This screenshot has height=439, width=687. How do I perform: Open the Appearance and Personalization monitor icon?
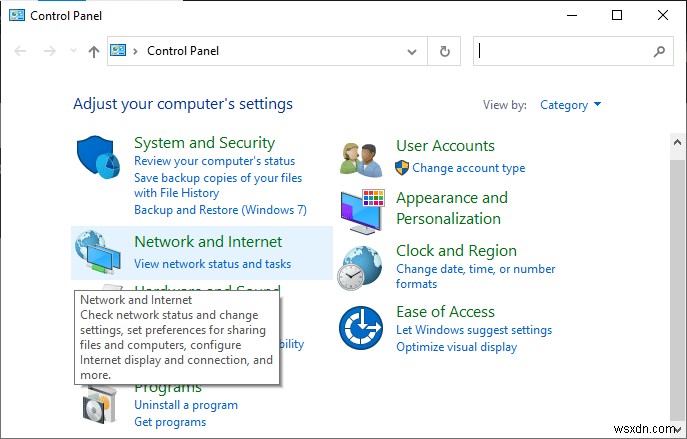coord(360,209)
